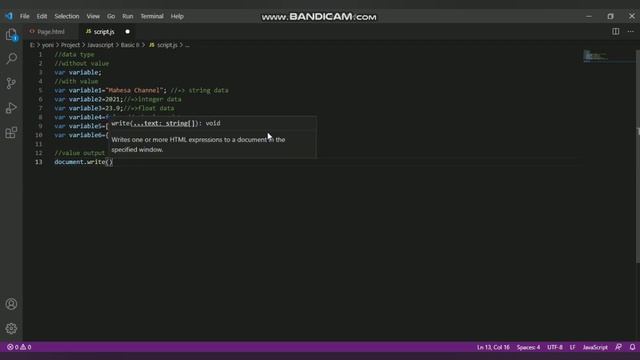Click variable2=2021 code on line 6
The height and width of the screenshot is (360, 640).
pos(89,99)
